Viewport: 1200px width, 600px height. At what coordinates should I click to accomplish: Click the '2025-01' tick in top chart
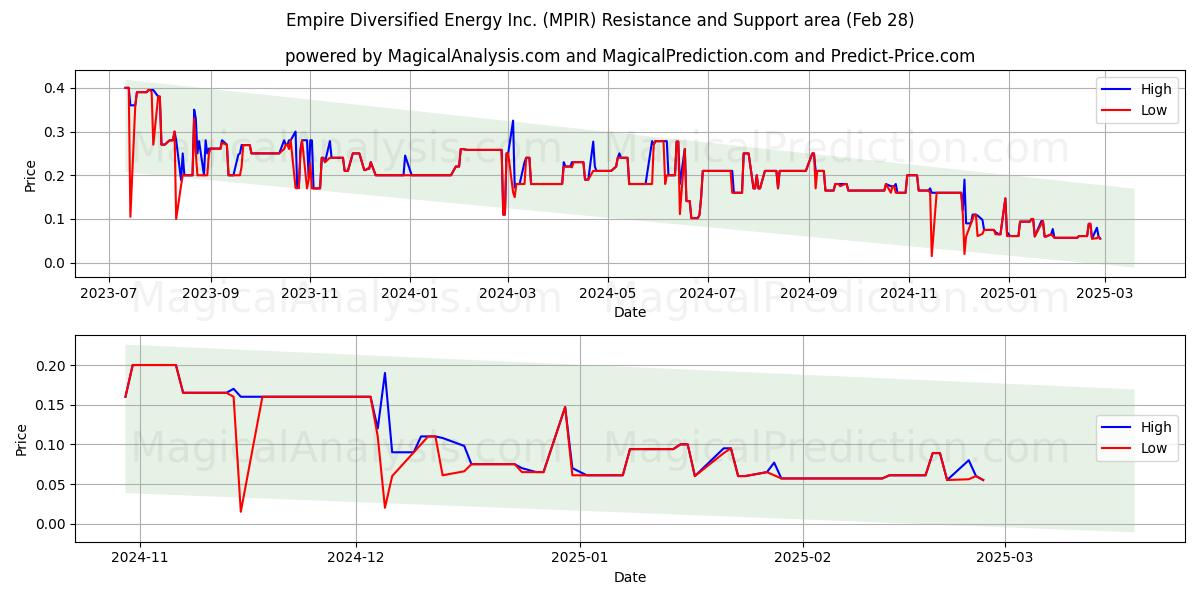coord(1008,295)
